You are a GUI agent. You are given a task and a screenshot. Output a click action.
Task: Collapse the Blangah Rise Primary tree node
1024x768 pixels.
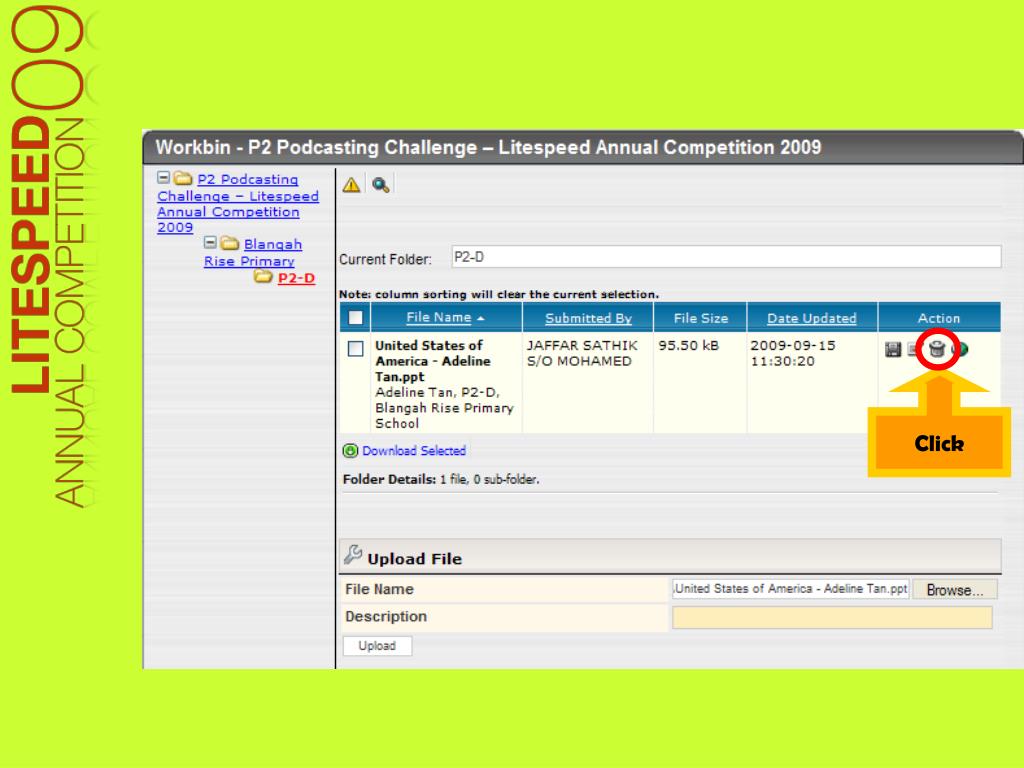210,243
